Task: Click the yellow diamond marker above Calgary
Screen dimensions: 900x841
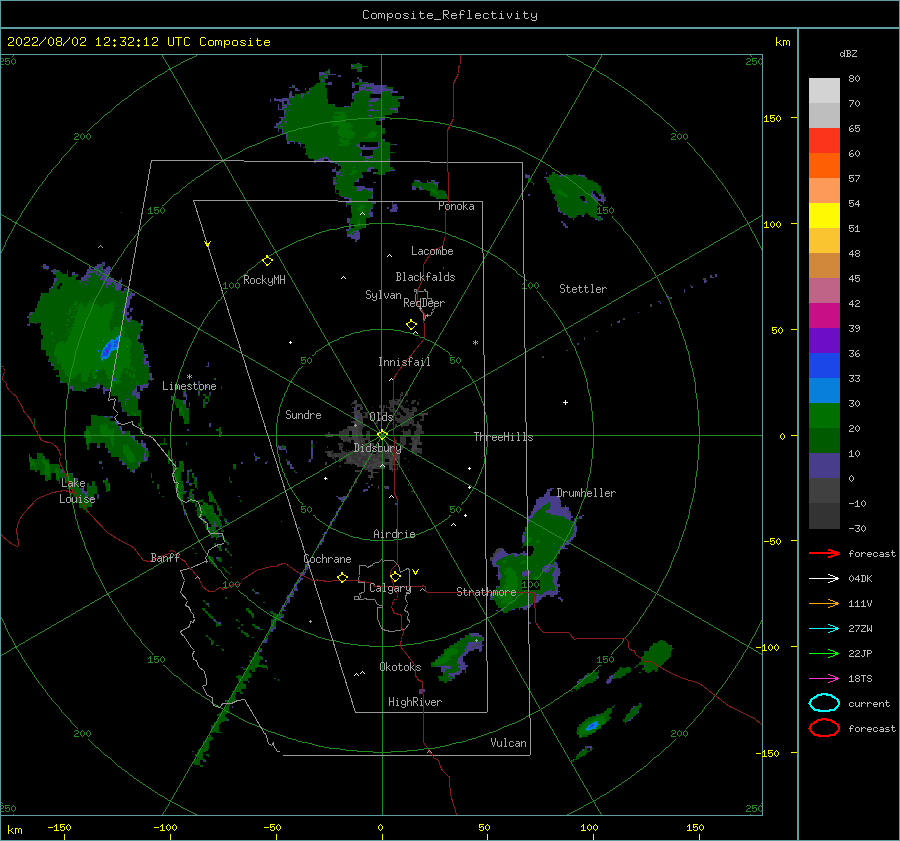Action: coord(395,576)
